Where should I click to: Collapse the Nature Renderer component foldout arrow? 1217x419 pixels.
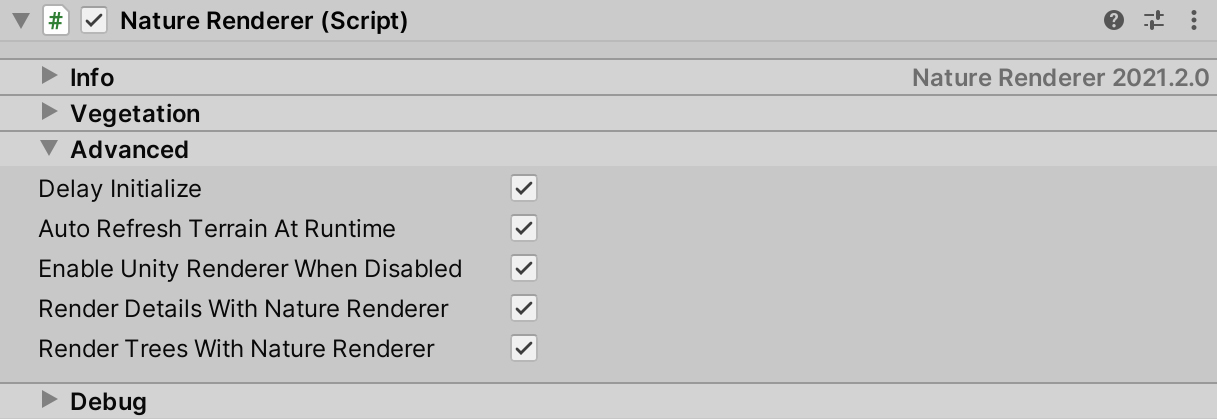point(20,21)
